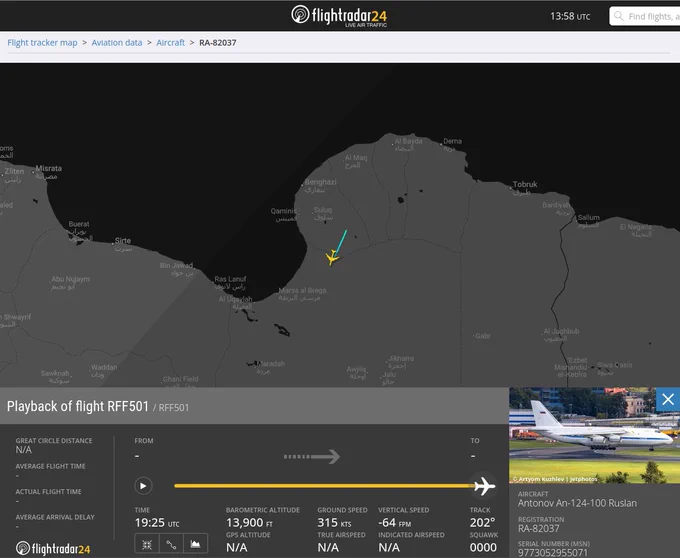
Task: Click the squawk 0000 value
Action: 483,547
